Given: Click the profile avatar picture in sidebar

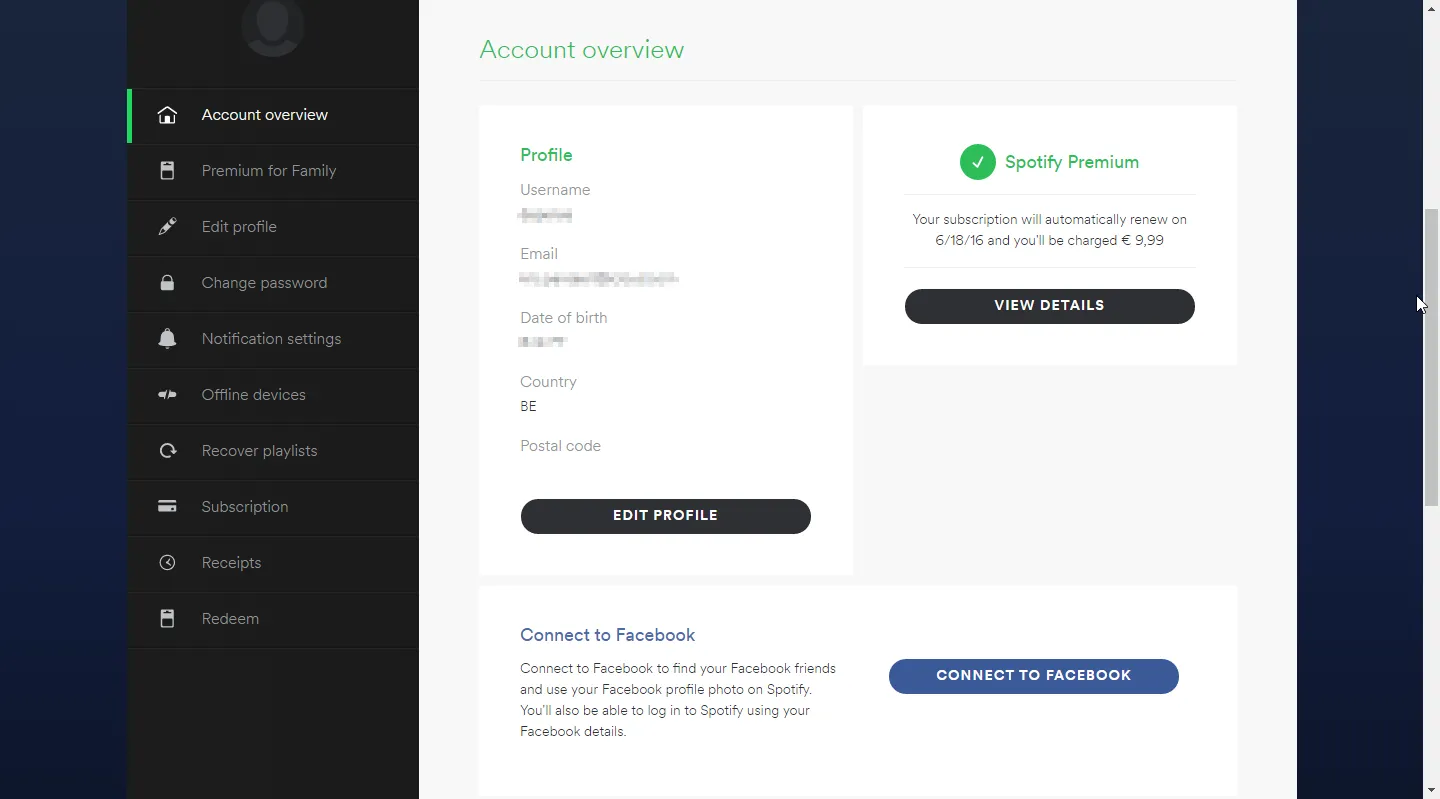Looking at the screenshot, I should click(272, 25).
